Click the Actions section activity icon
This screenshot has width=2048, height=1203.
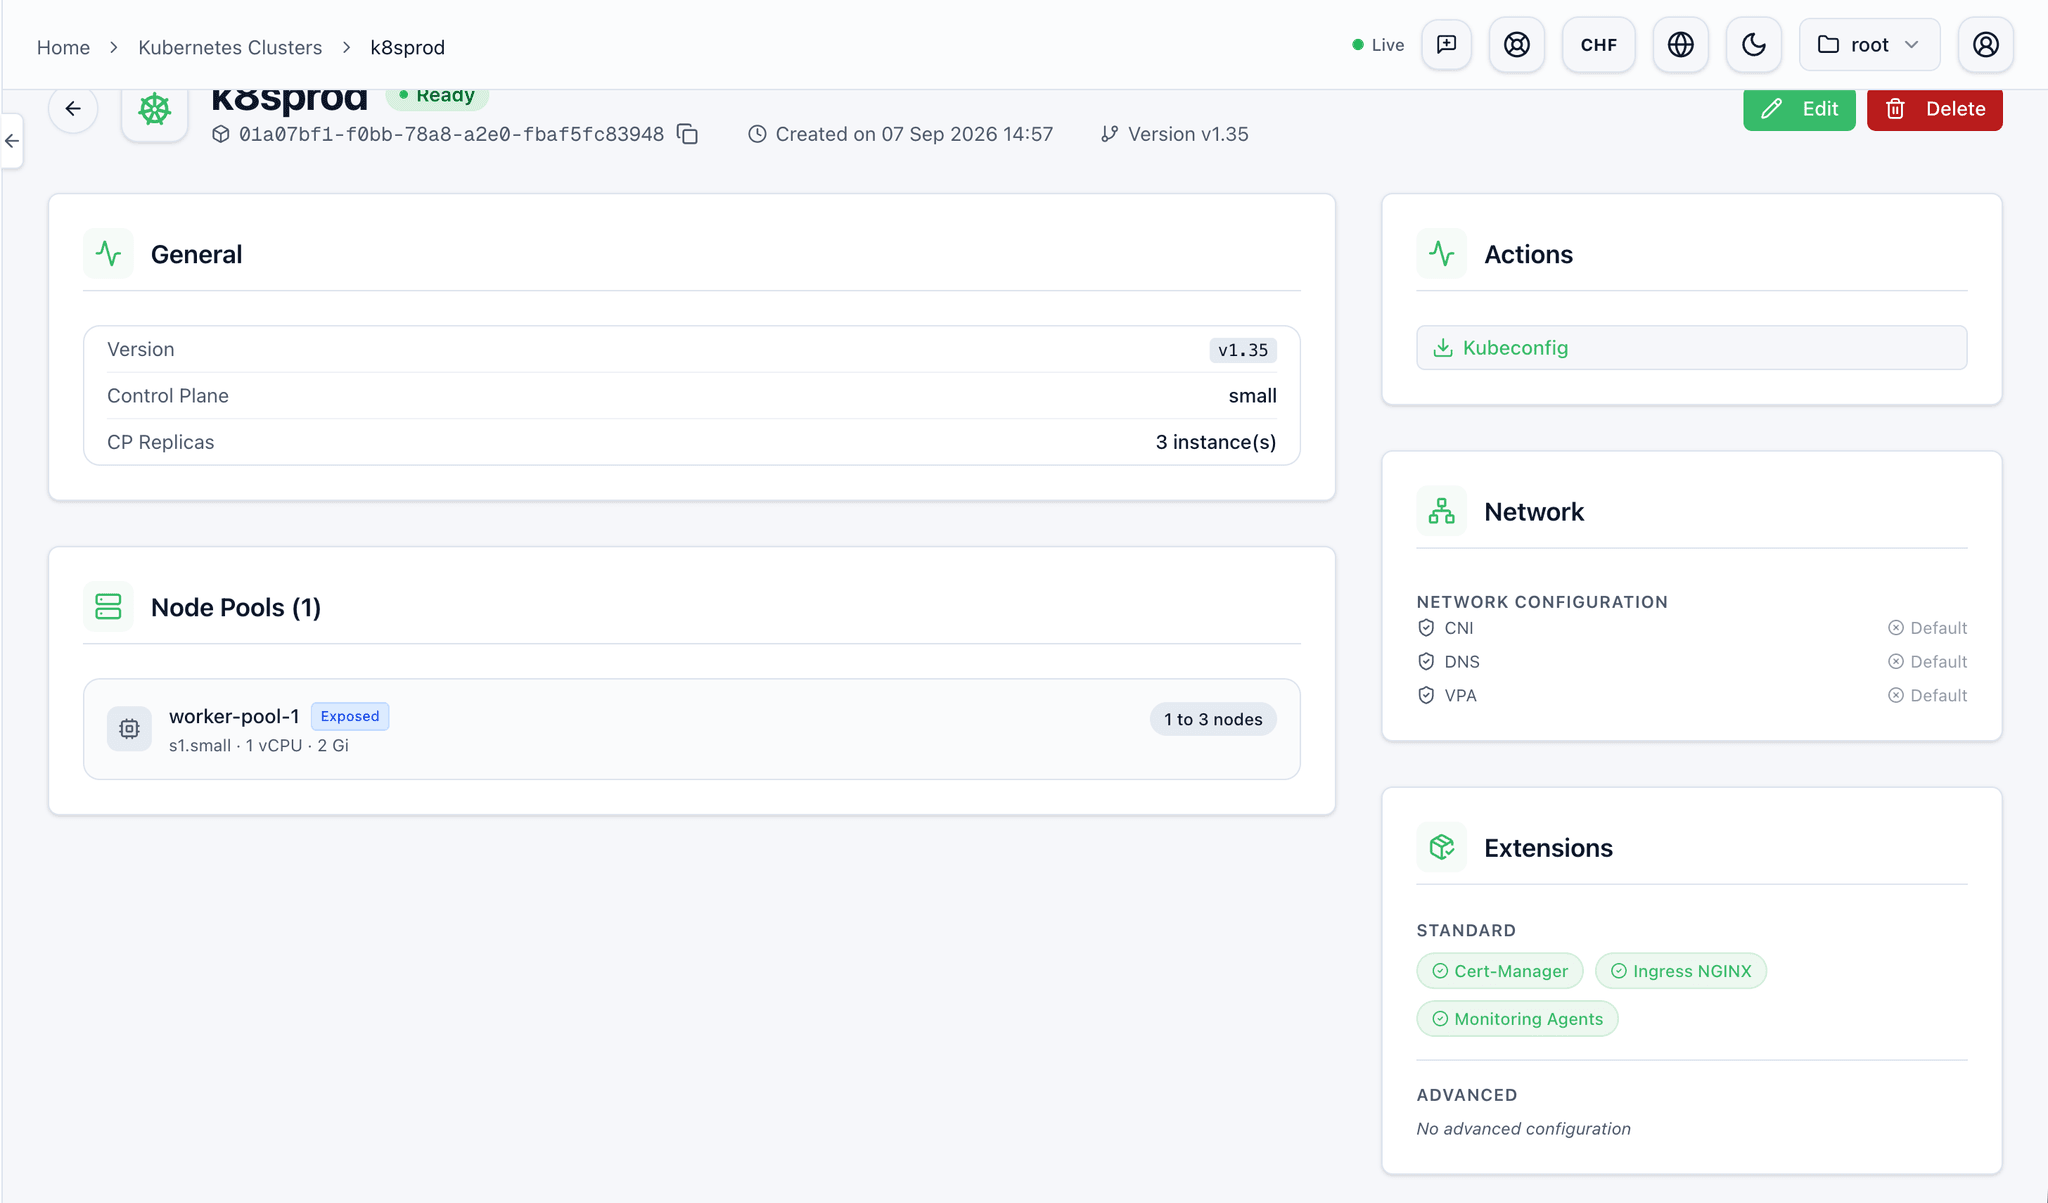pos(1442,254)
